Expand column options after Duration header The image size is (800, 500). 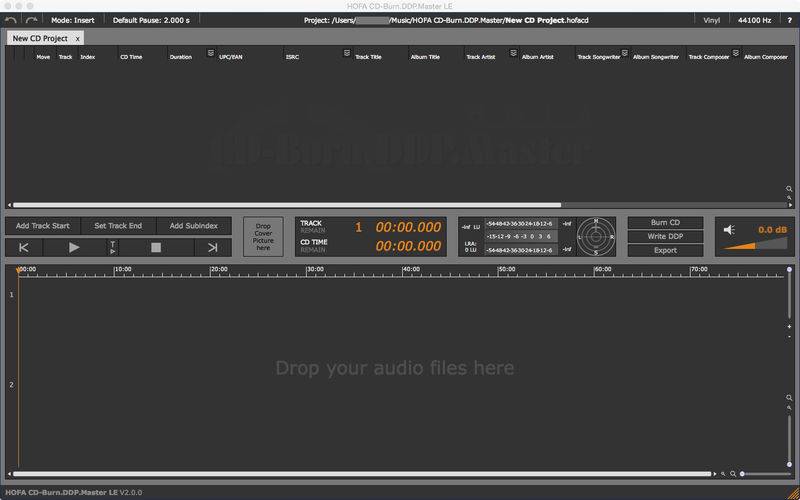[210, 53]
